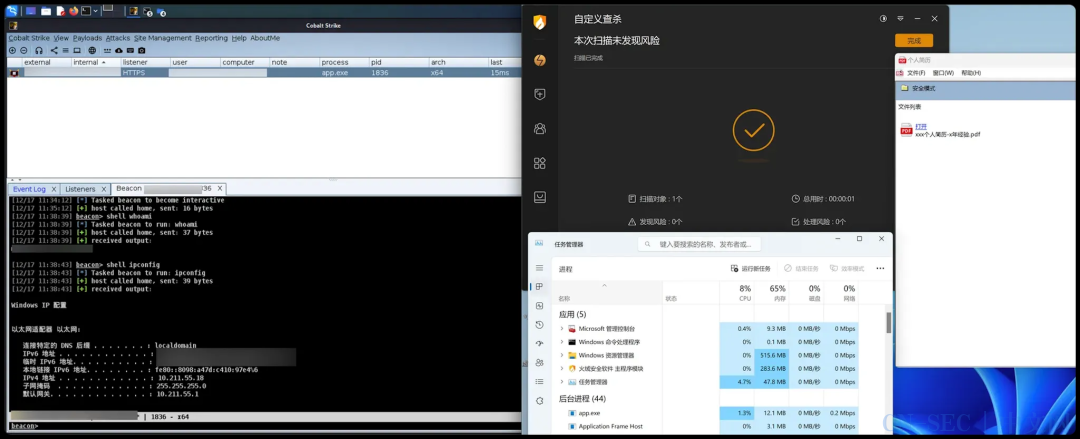This screenshot has width=1080, height=439.
Task: Expand the Windows 命令处理程序 process row
Action: click(562, 342)
